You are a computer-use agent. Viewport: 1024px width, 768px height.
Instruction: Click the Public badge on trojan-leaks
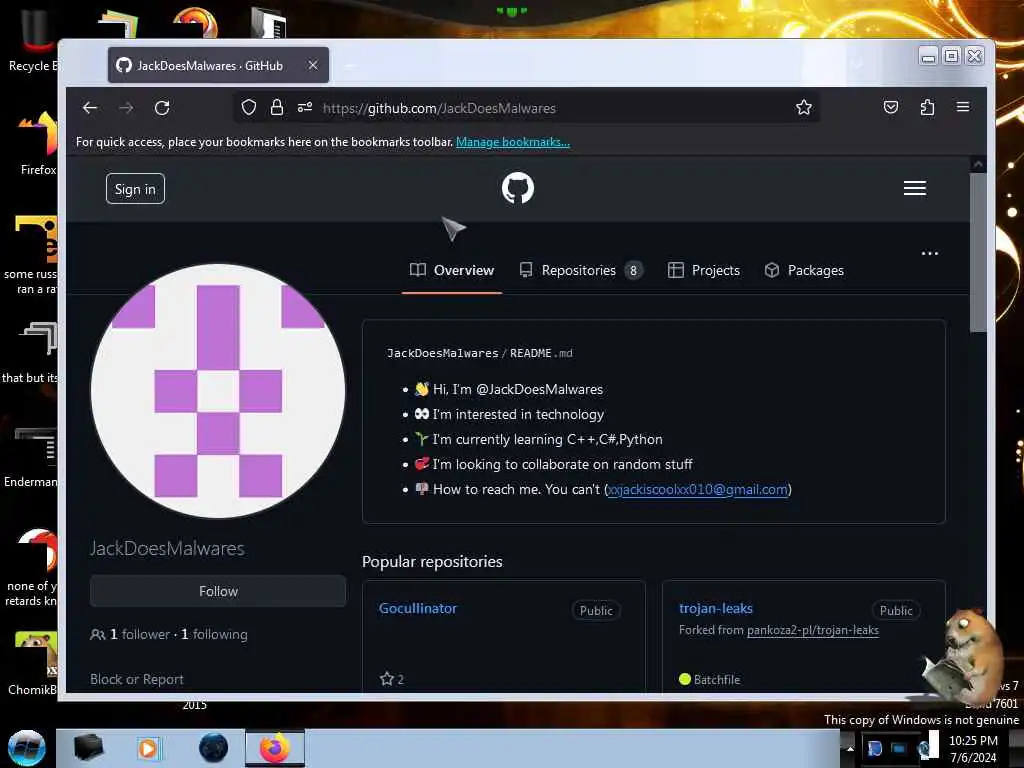point(896,611)
